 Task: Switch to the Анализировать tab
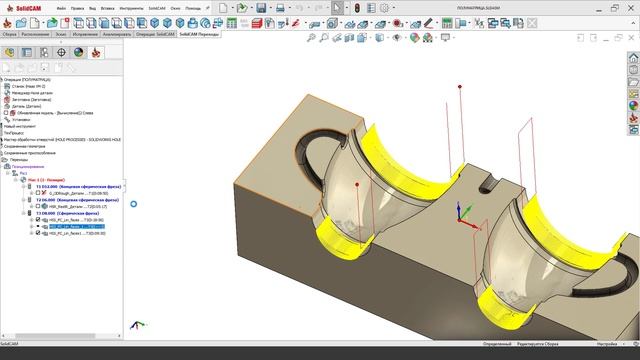coord(117,34)
